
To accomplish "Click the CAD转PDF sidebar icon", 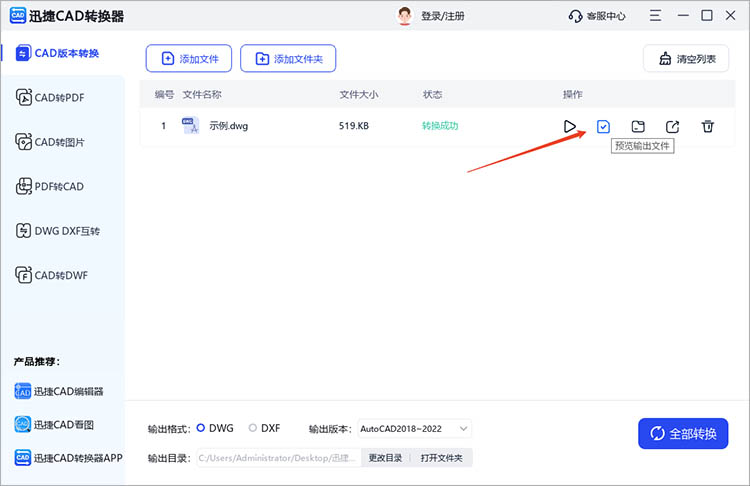I will pos(23,97).
